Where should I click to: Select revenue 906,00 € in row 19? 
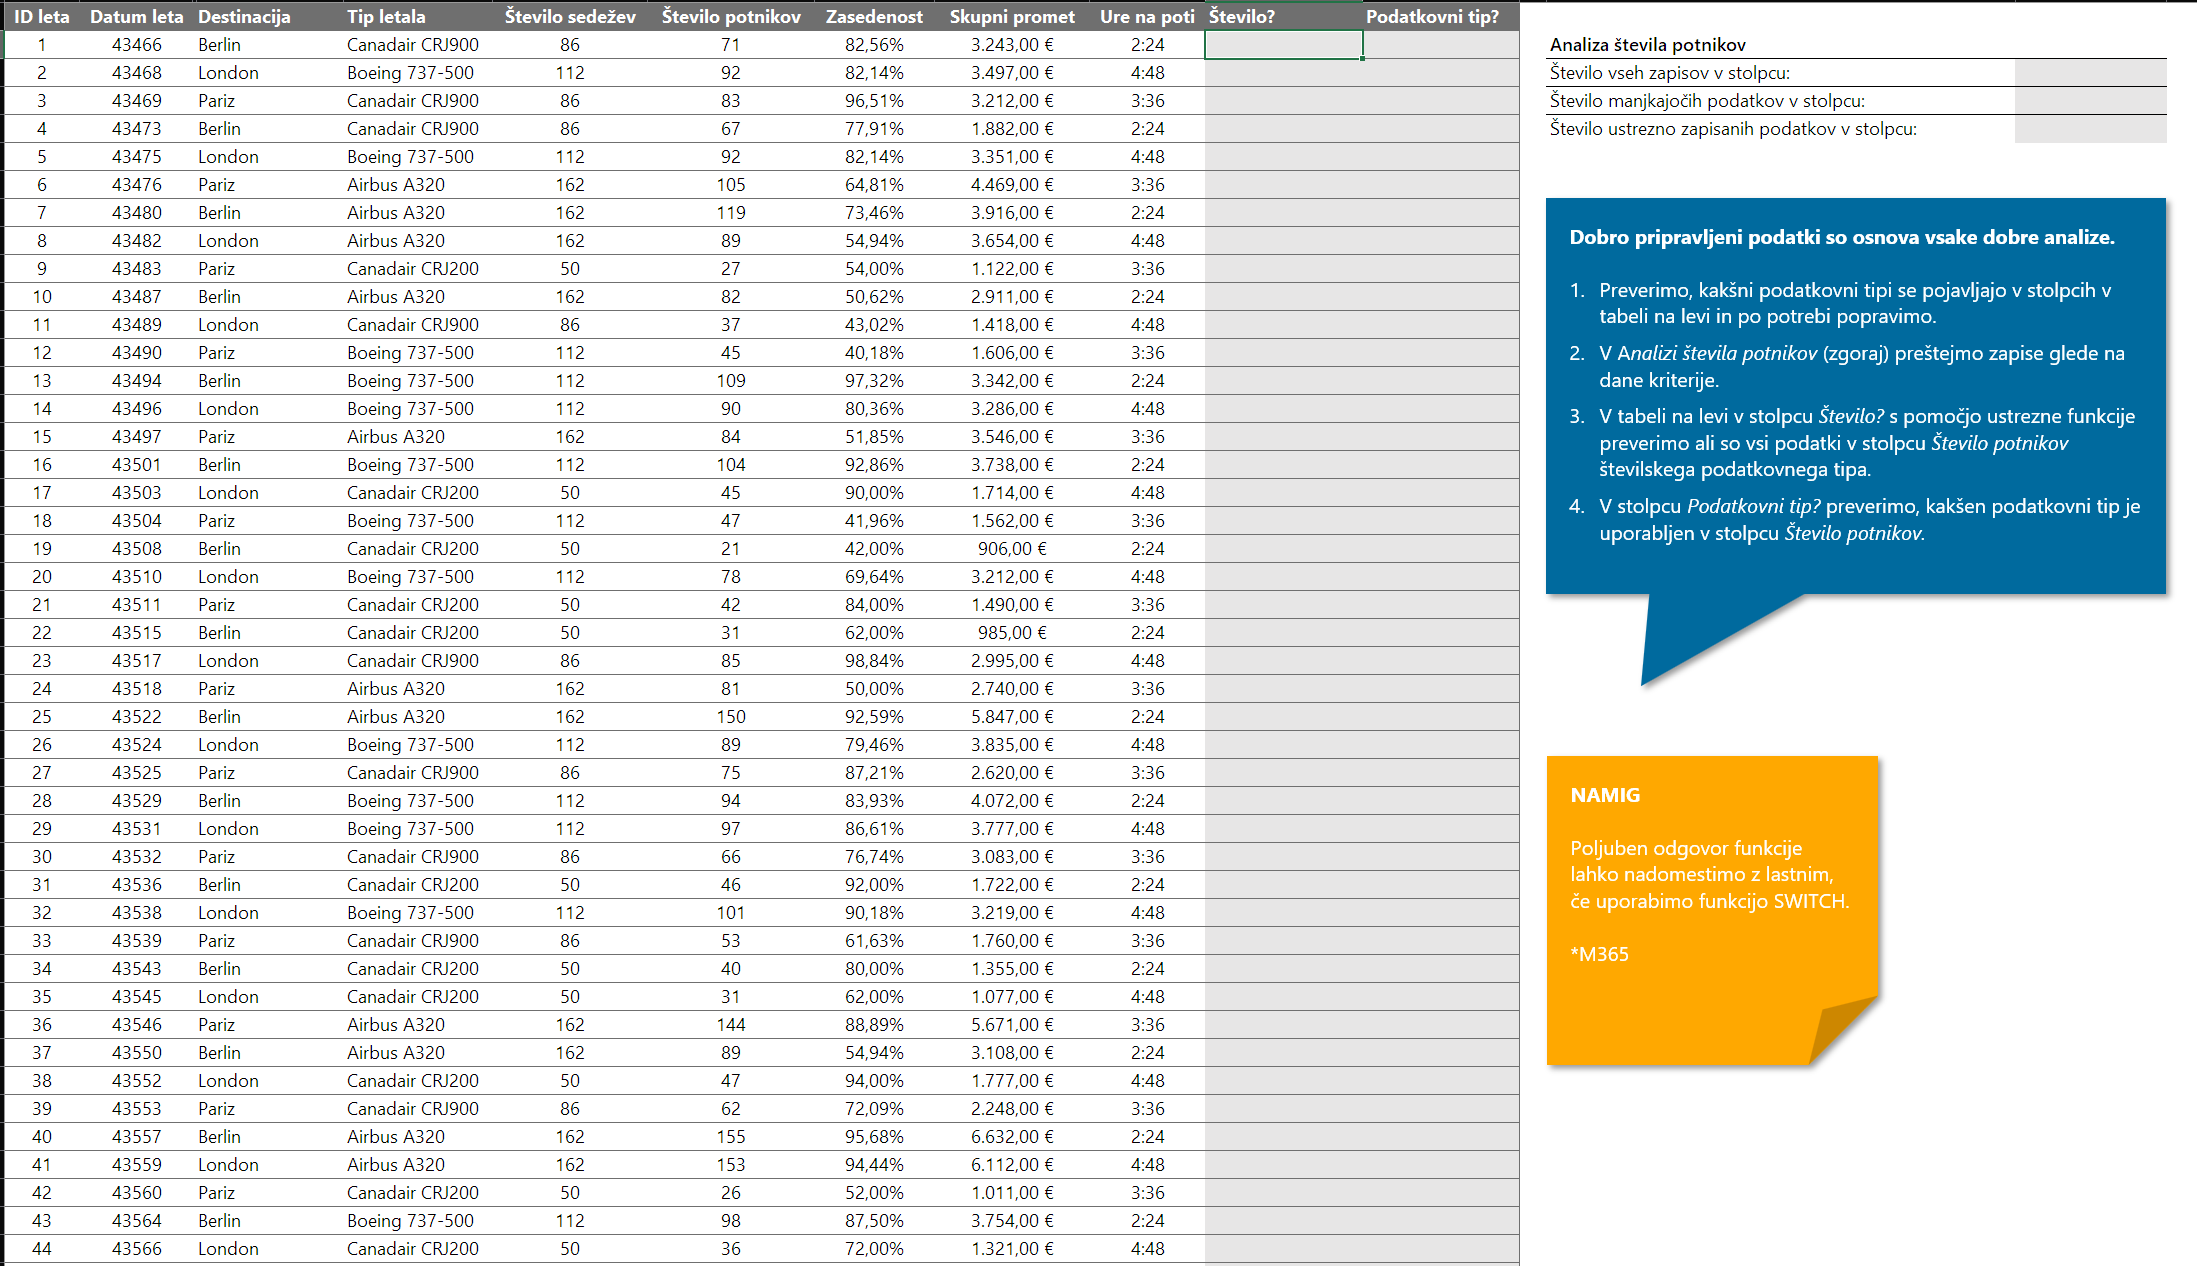pyautogui.click(x=1012, y=549)
